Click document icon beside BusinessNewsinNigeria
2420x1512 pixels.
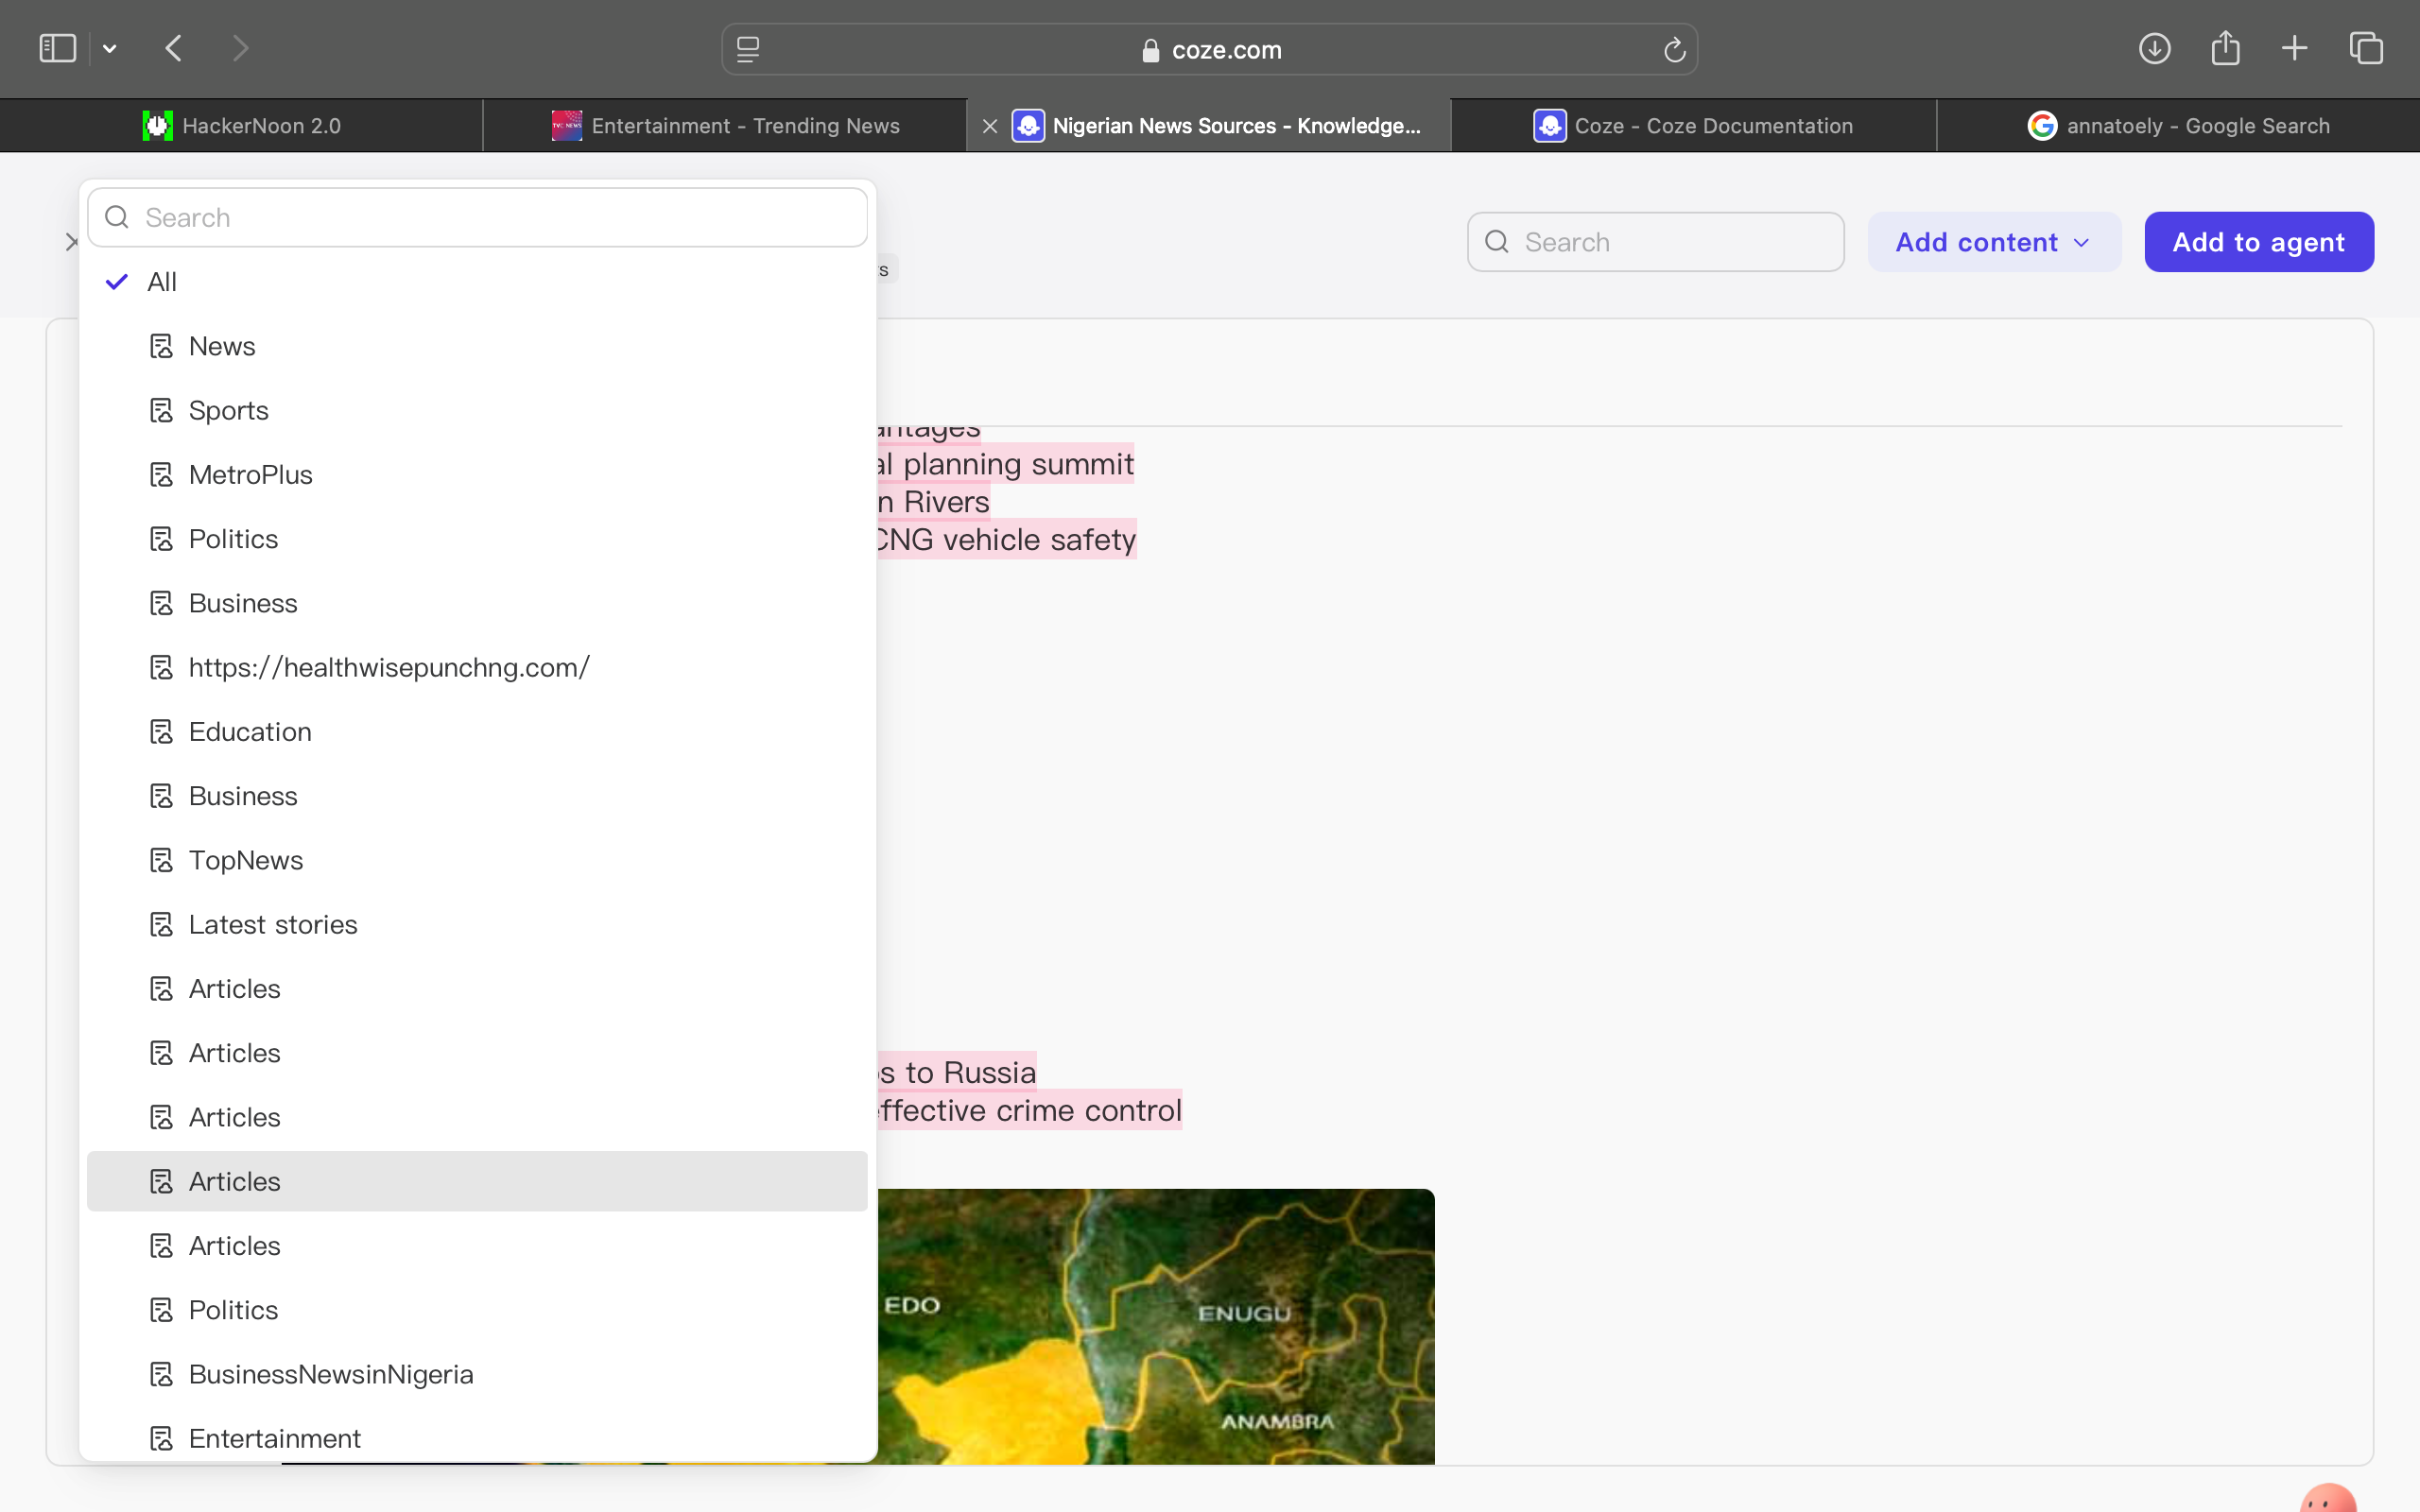161,1374
